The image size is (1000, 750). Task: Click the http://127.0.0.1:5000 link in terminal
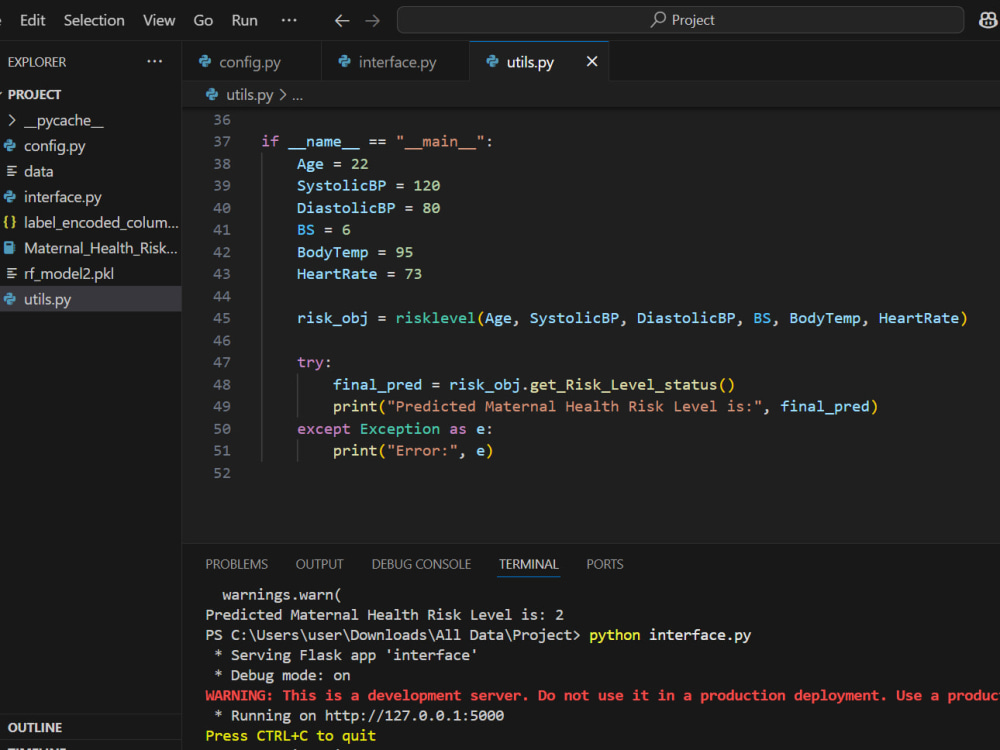click(414, 716)
